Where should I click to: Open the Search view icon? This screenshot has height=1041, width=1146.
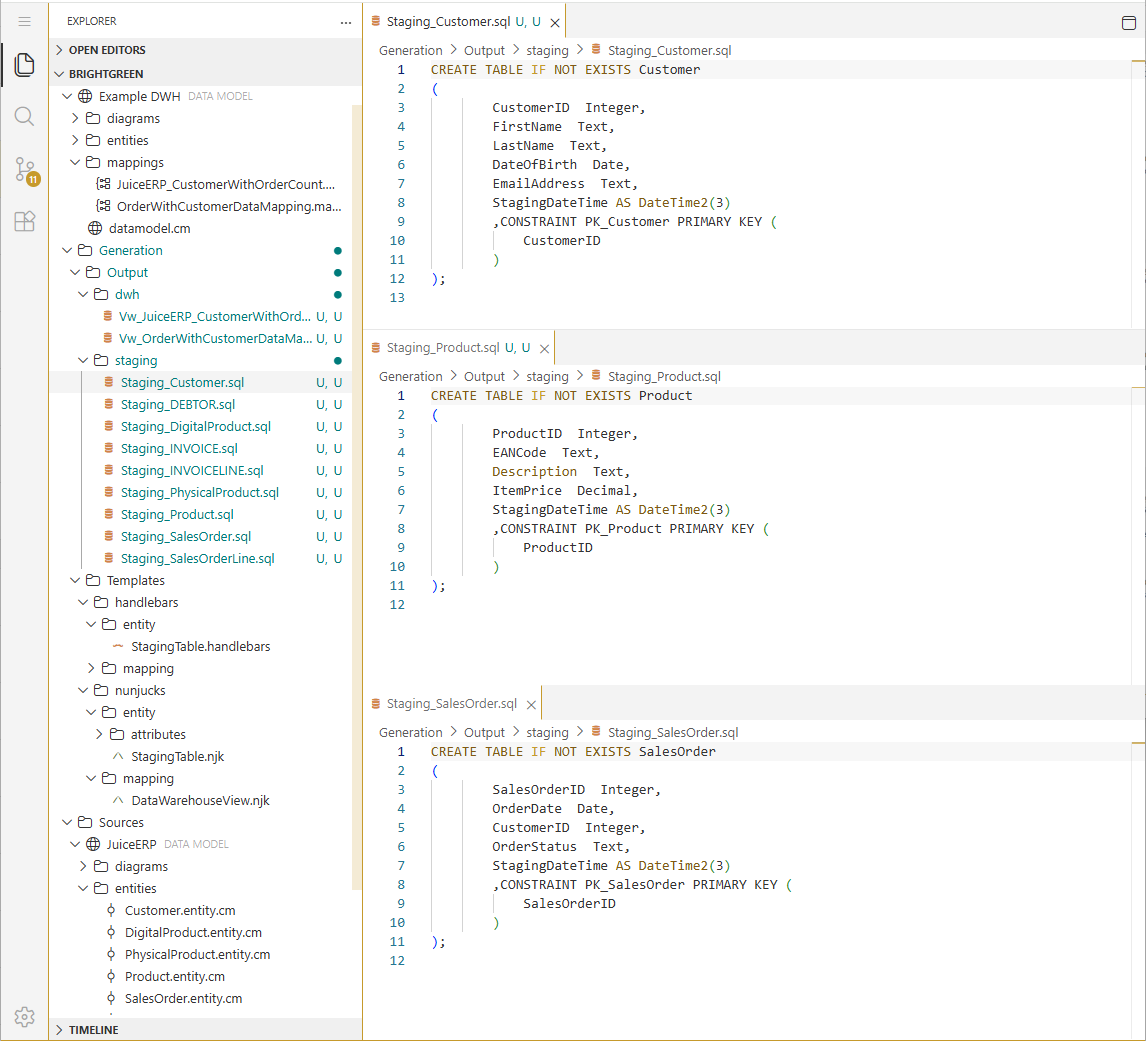[x=24, y=116]
